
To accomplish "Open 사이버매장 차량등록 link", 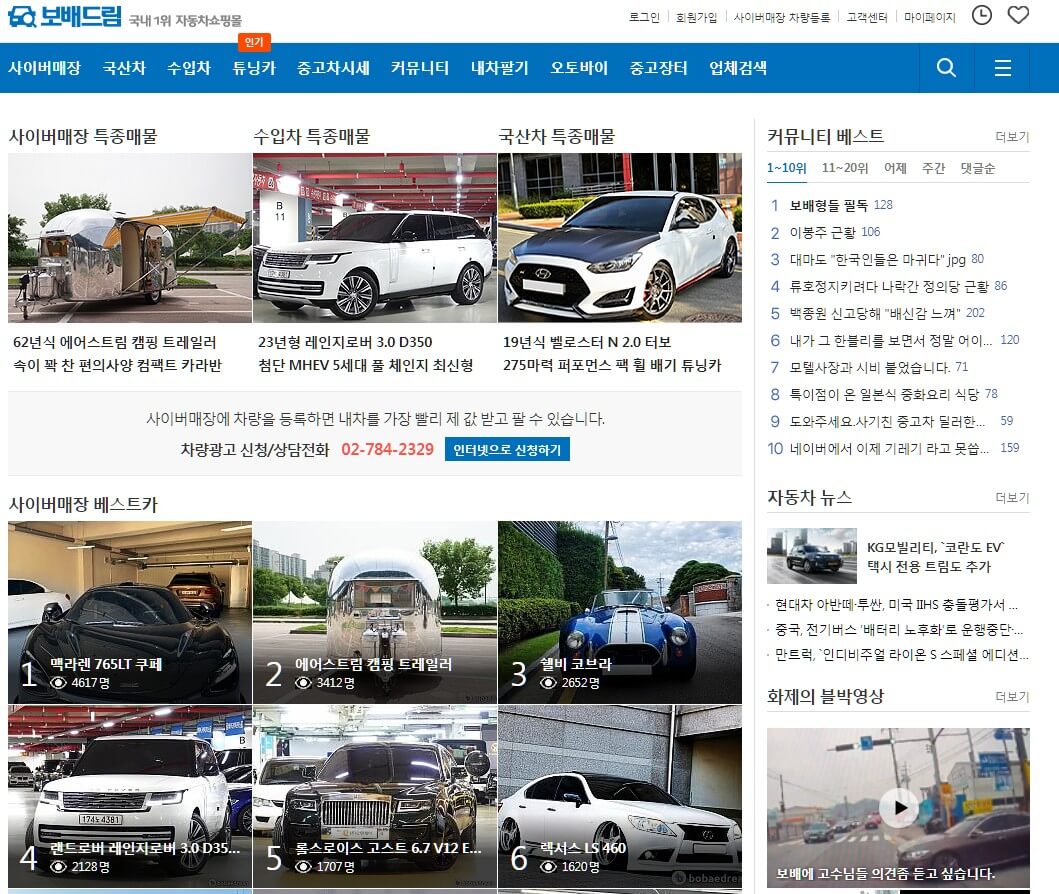I will click(781, 18).
